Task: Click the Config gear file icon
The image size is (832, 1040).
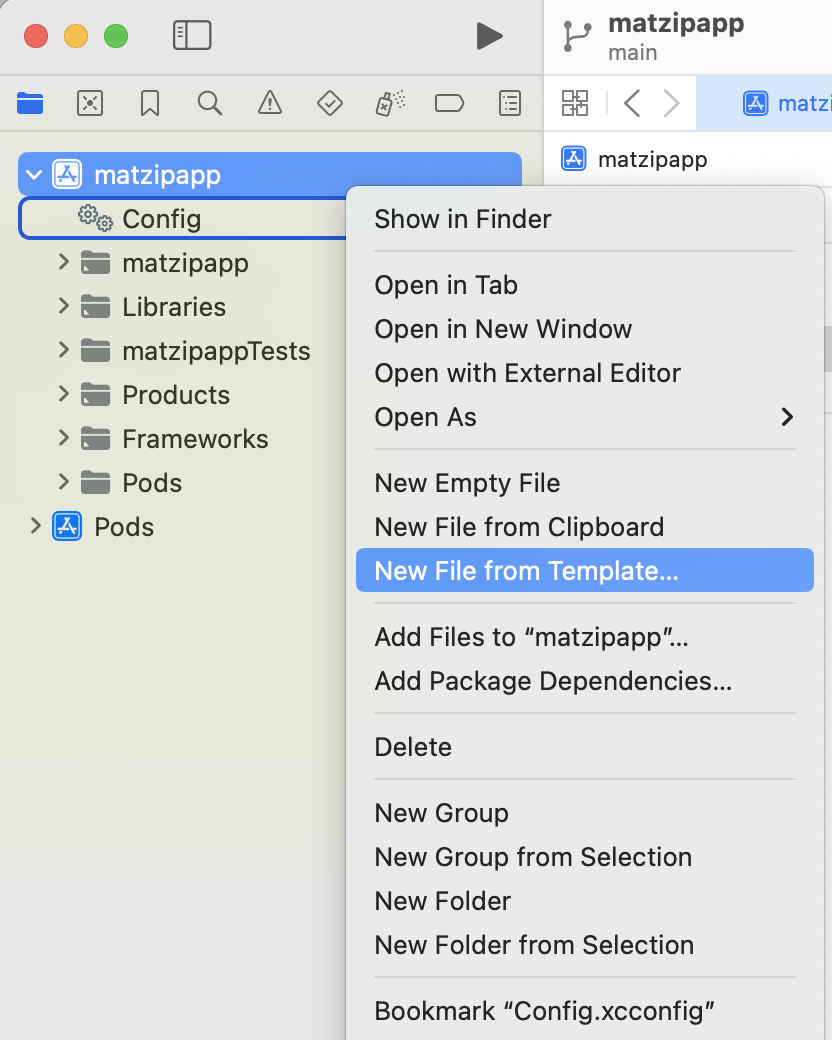Action: click(95, 218)
